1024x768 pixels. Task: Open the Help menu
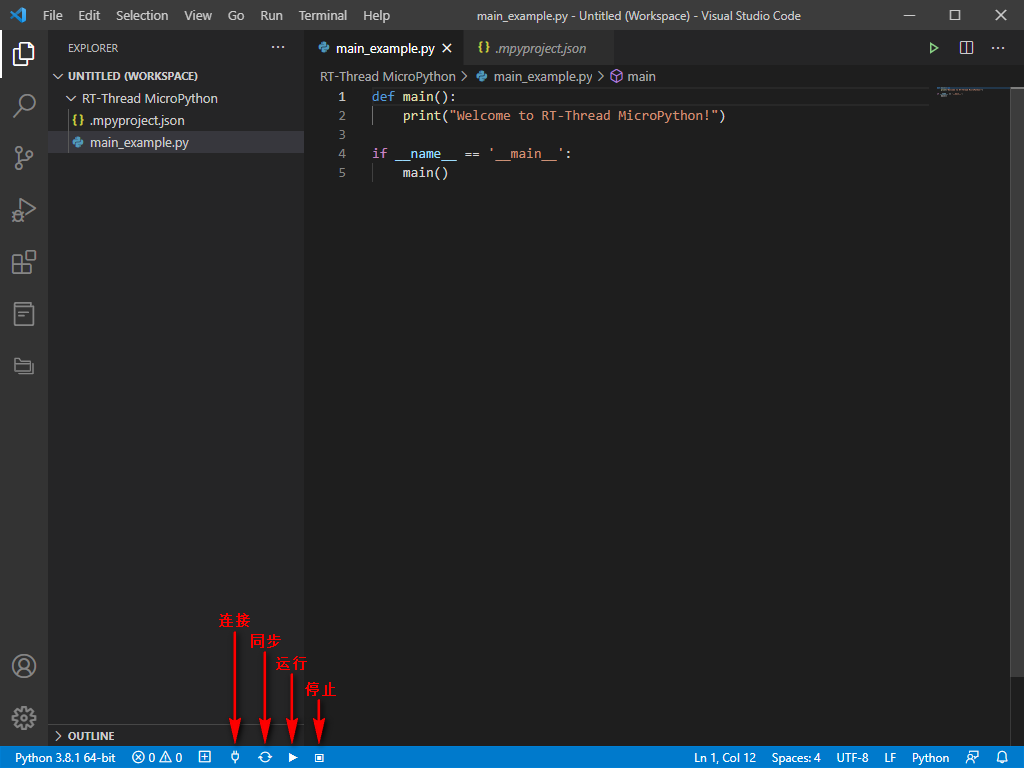point(376,15)
